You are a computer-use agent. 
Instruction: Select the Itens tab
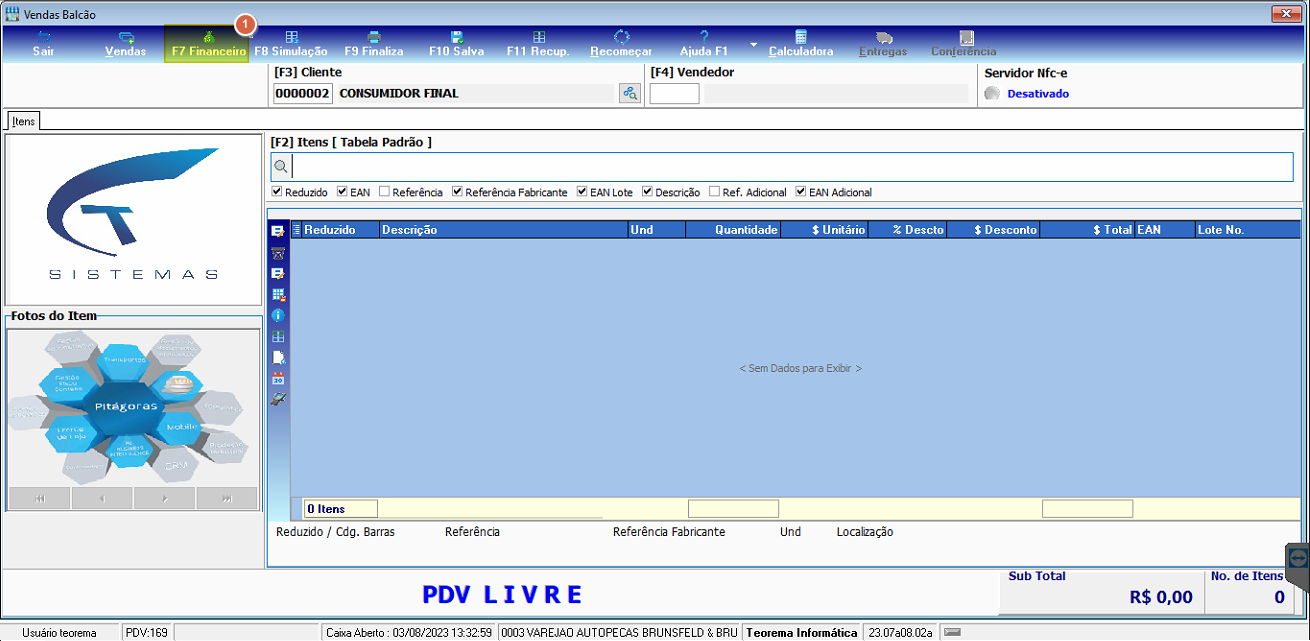tap(24, 121)
